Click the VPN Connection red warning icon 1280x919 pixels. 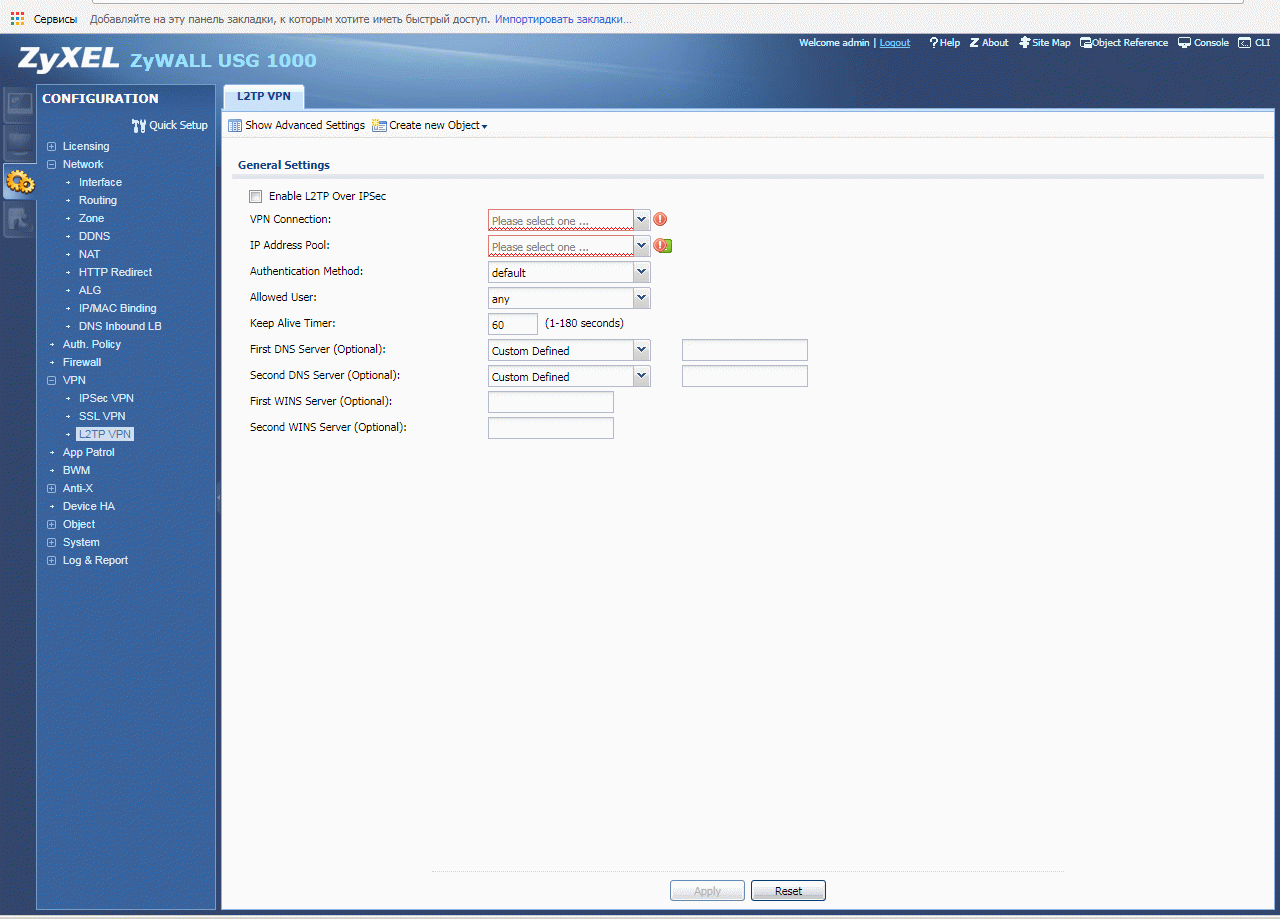point(660,219)
